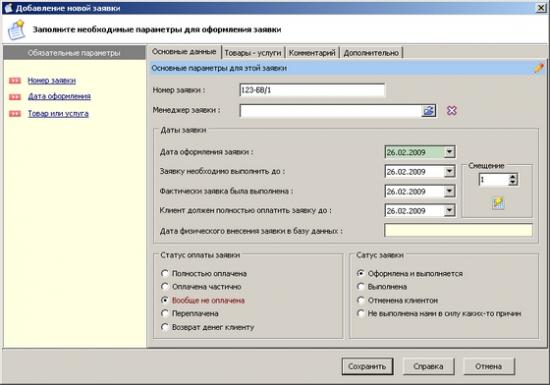This screenshot has height=385, width=550.
Task: Choose the Выполнена status radio button
Action: pos(361,286)
